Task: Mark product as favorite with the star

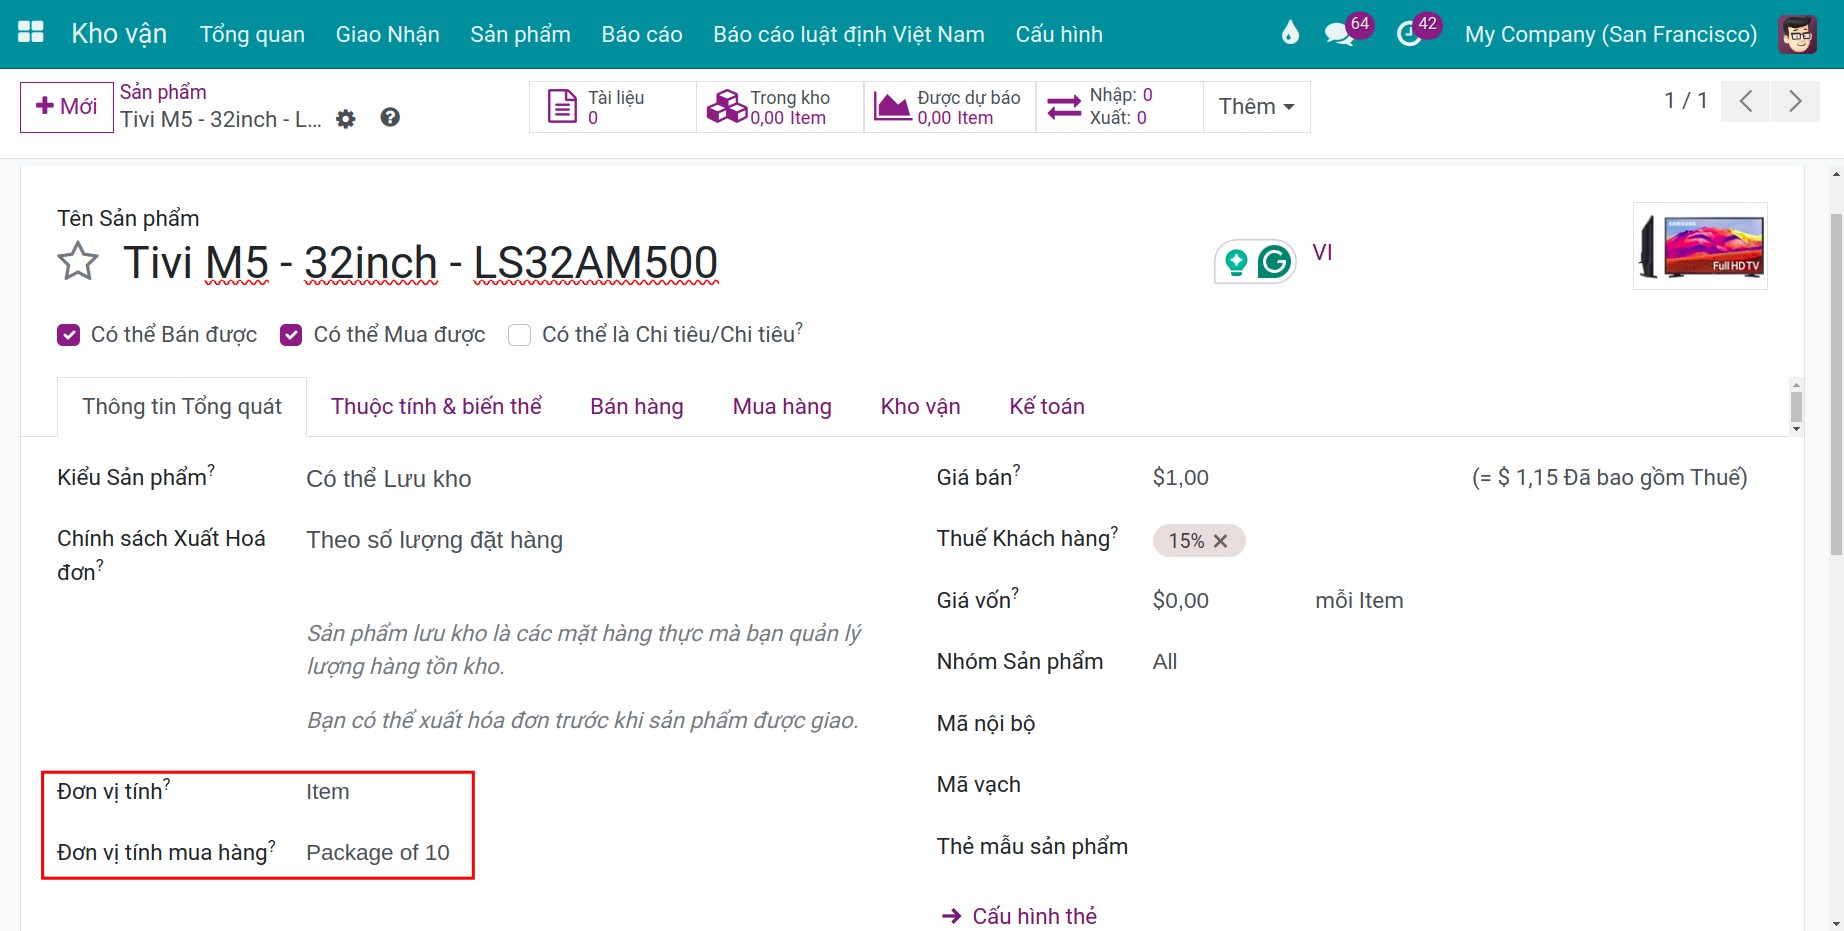Action: click(78, 262)
